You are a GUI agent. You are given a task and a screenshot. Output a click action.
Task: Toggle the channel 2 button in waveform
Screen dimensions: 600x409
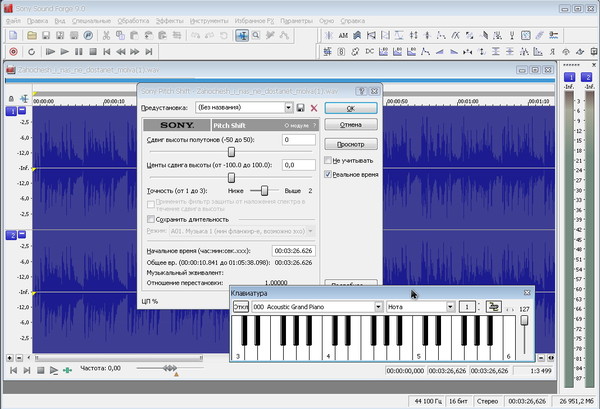11,235
